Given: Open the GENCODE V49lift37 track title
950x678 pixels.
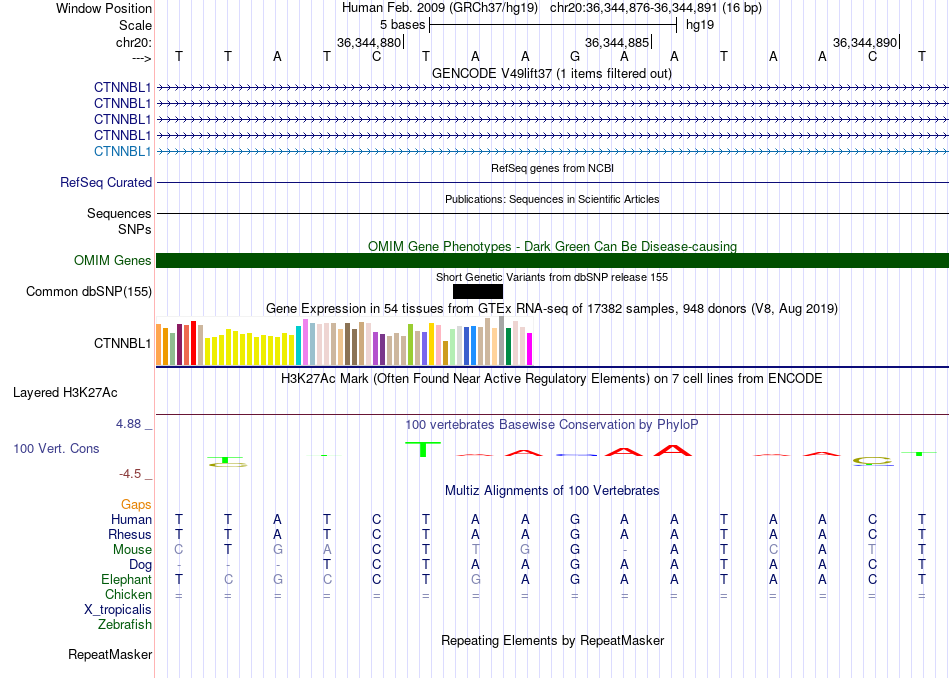Looking at the screenshot, I should [x=552, y=73].
